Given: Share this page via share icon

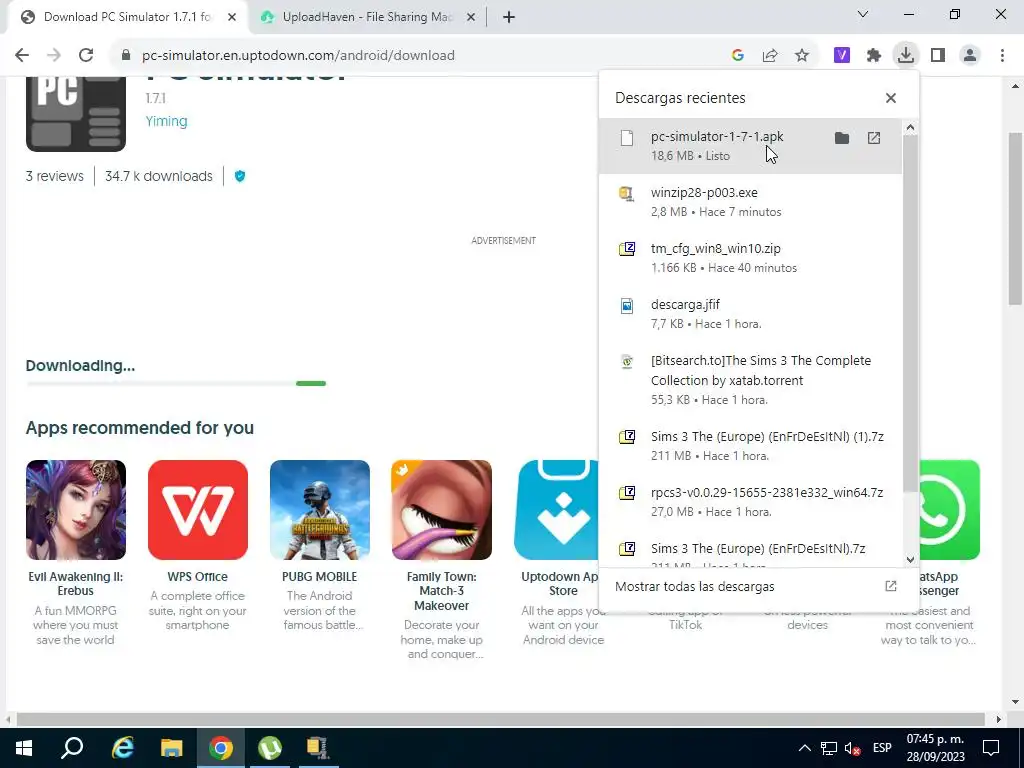Looking at the screenshot, I should 770,56.
